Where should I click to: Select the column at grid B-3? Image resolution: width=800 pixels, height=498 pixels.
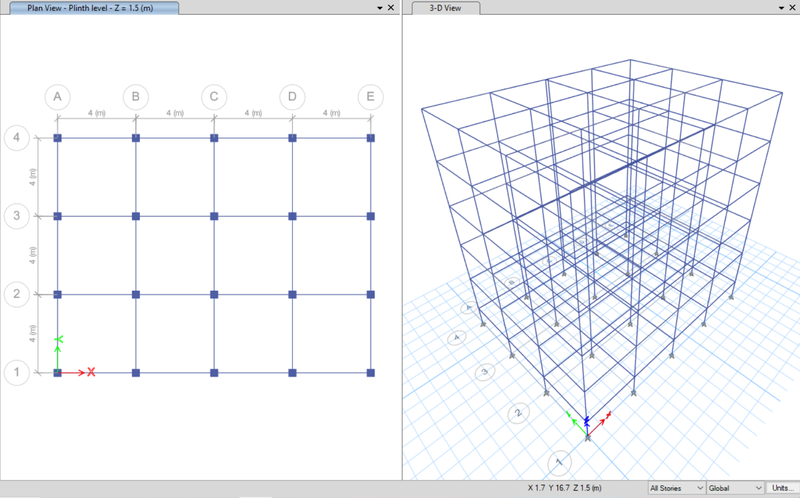pyautogui.click(x=136, y=216)
